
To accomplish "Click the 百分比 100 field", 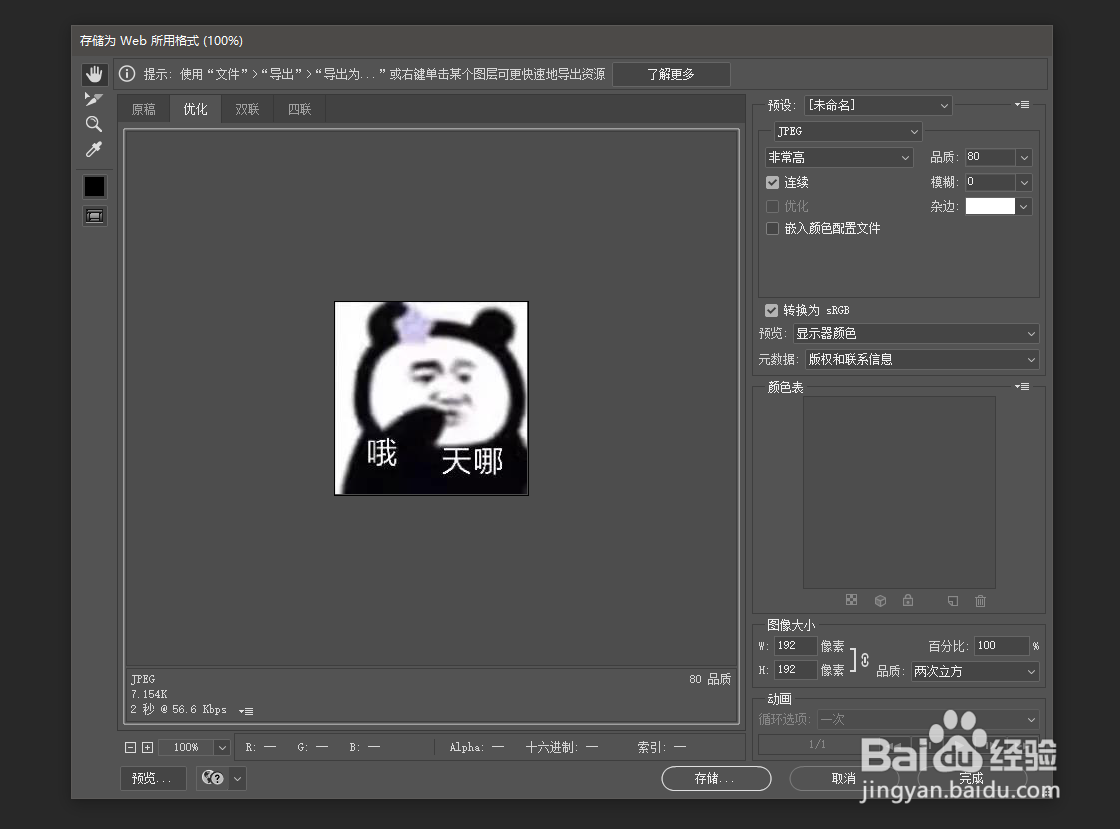I will [1002, 645].
